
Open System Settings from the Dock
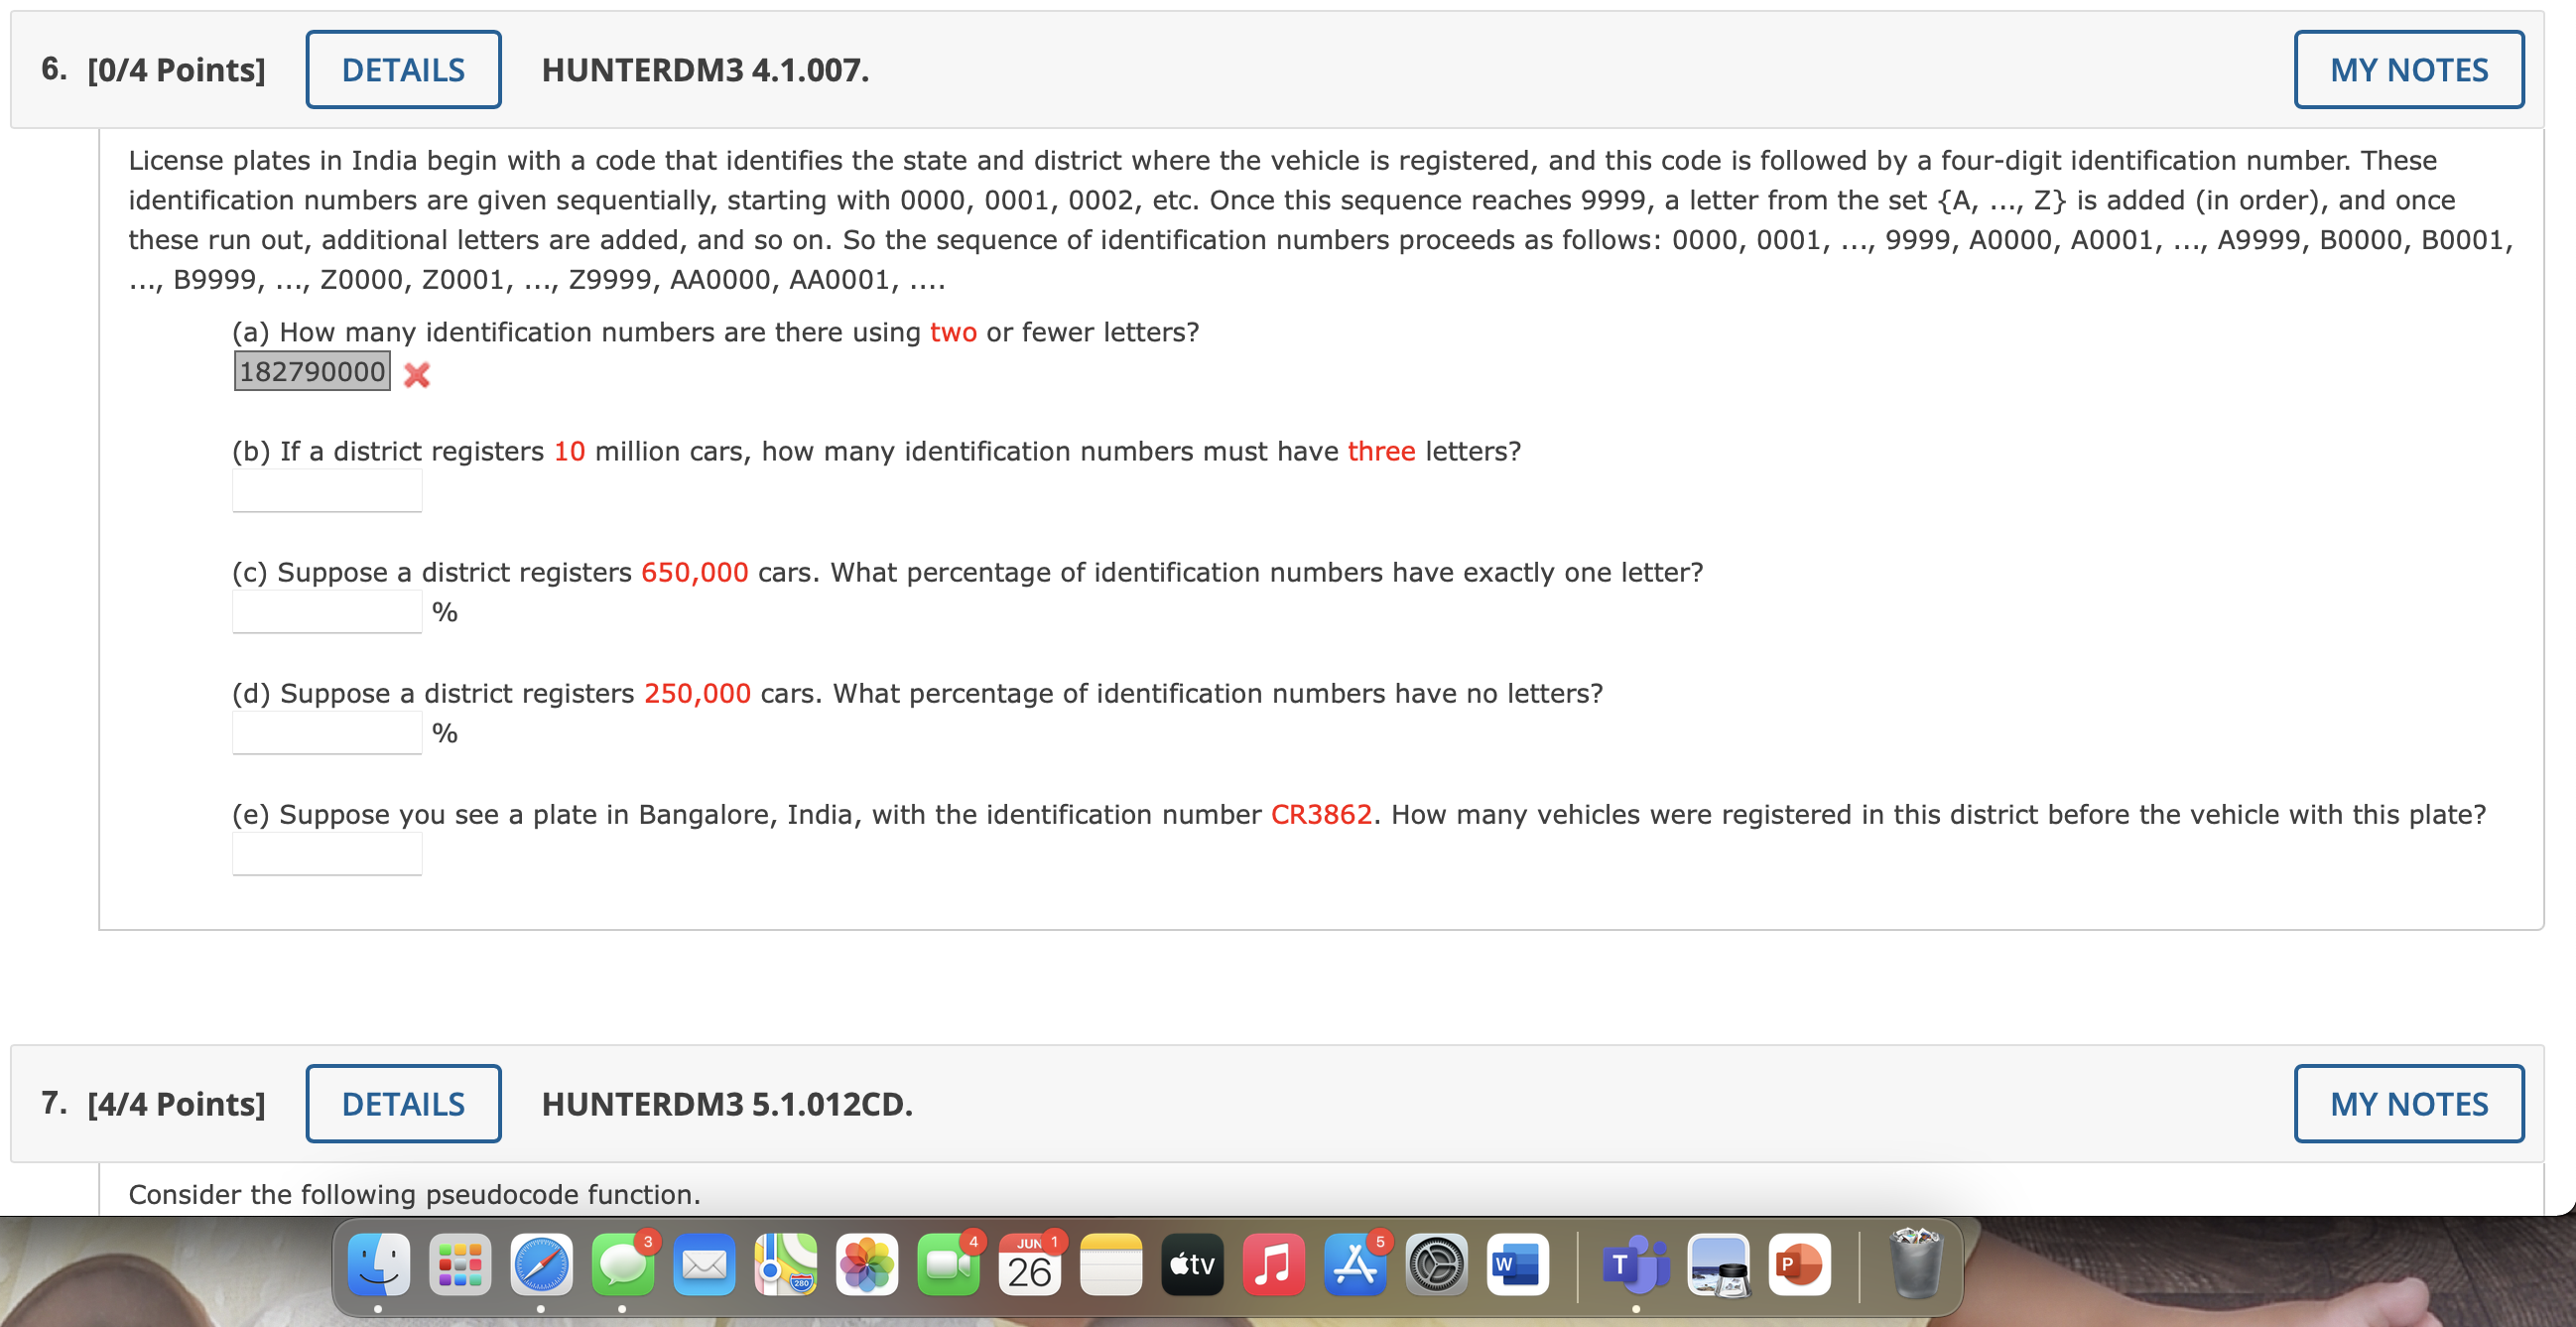[1437, 1265]
